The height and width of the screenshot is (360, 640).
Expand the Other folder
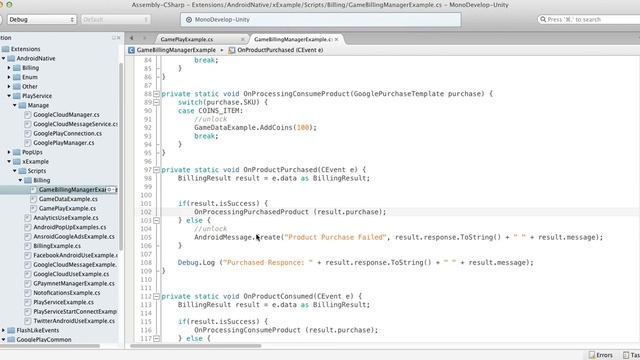click(9, 87)
